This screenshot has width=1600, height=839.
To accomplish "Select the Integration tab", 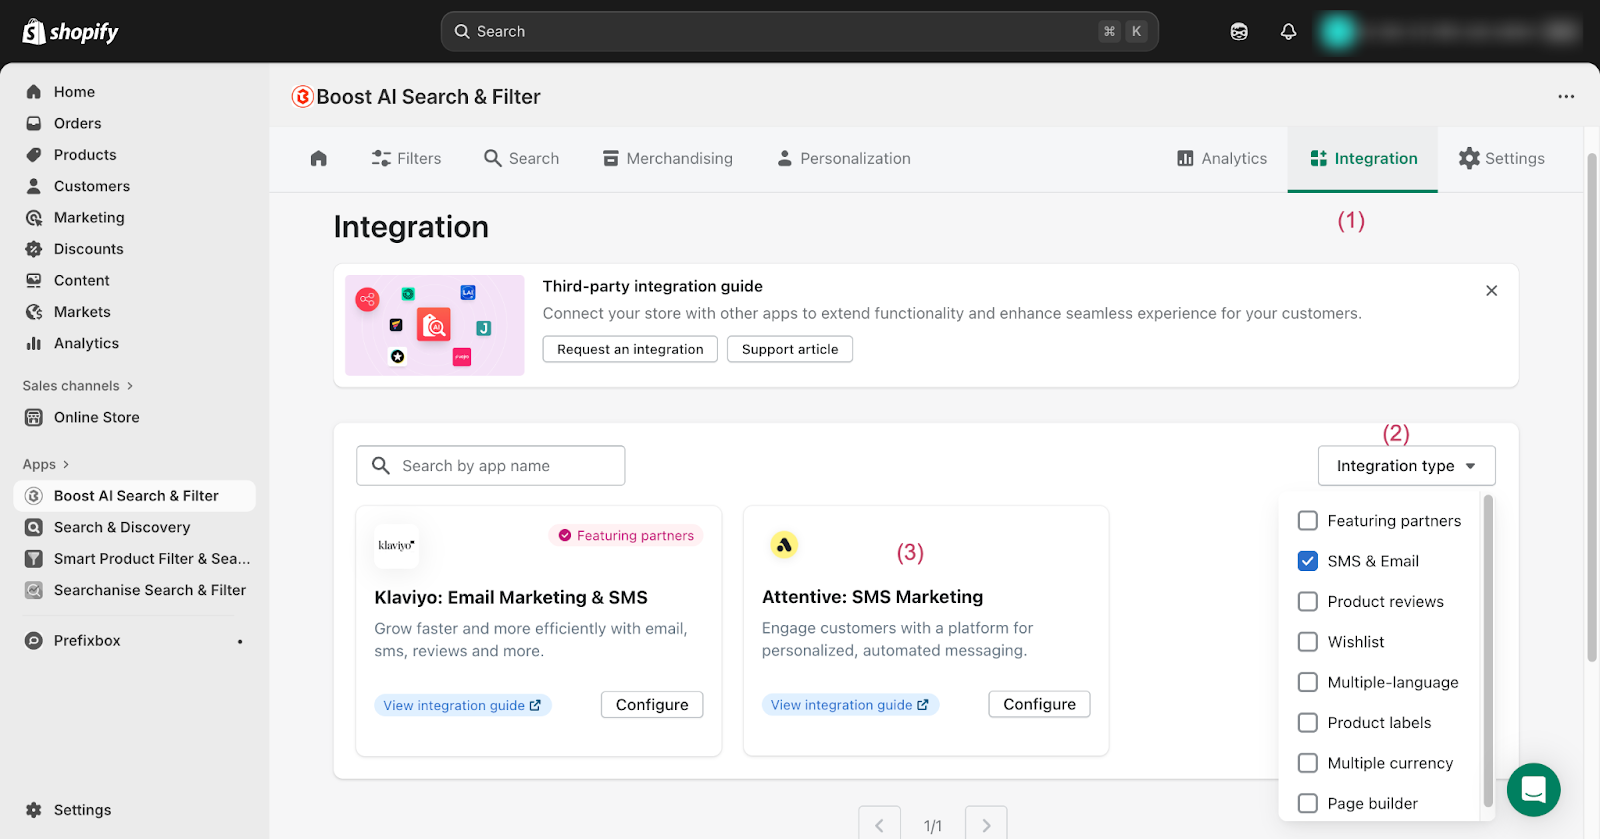I will (1363, 158).
